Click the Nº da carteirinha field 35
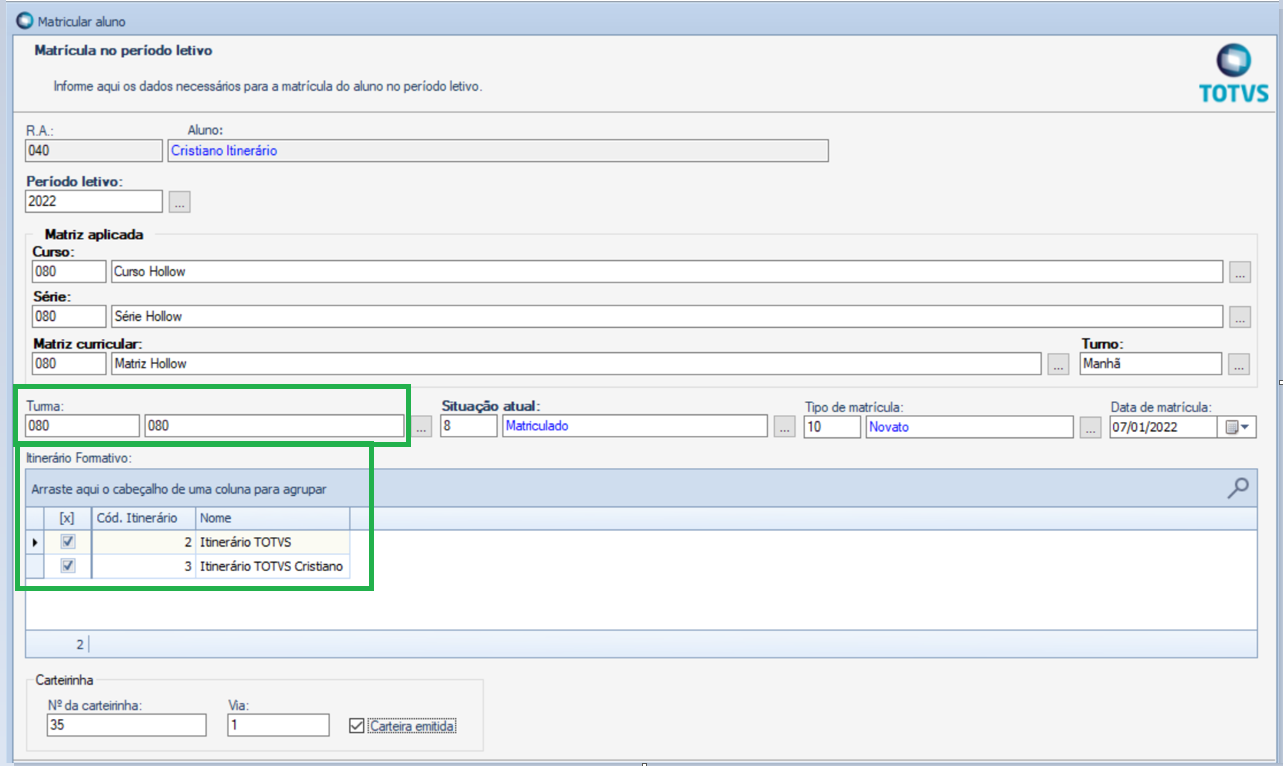 [x=126, y=724]
